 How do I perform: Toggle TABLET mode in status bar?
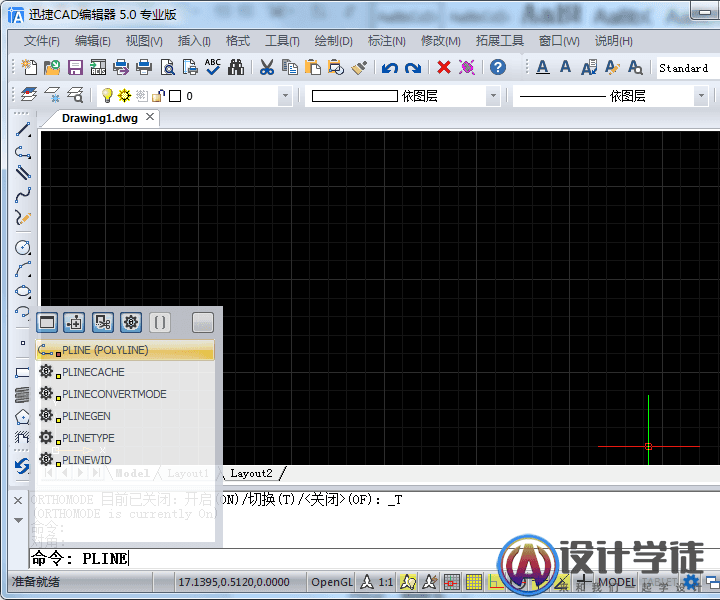click(658, 582)
